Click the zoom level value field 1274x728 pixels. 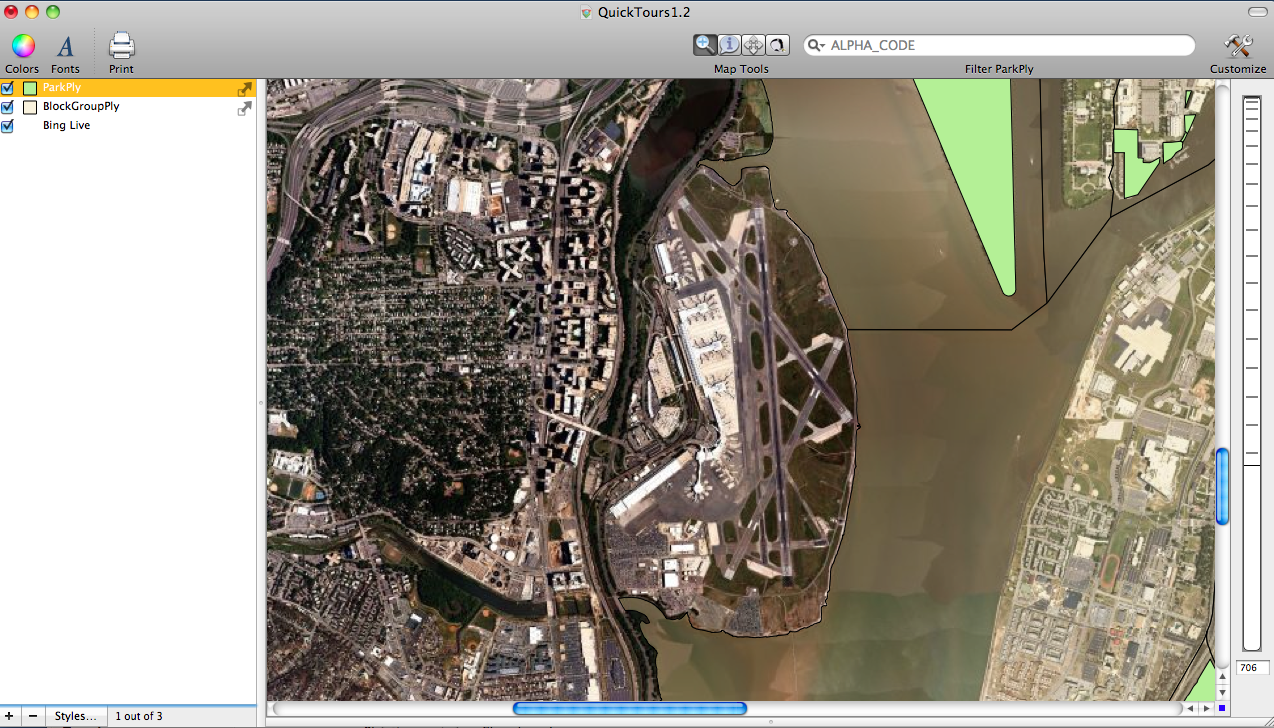(x=1252, y=668)
